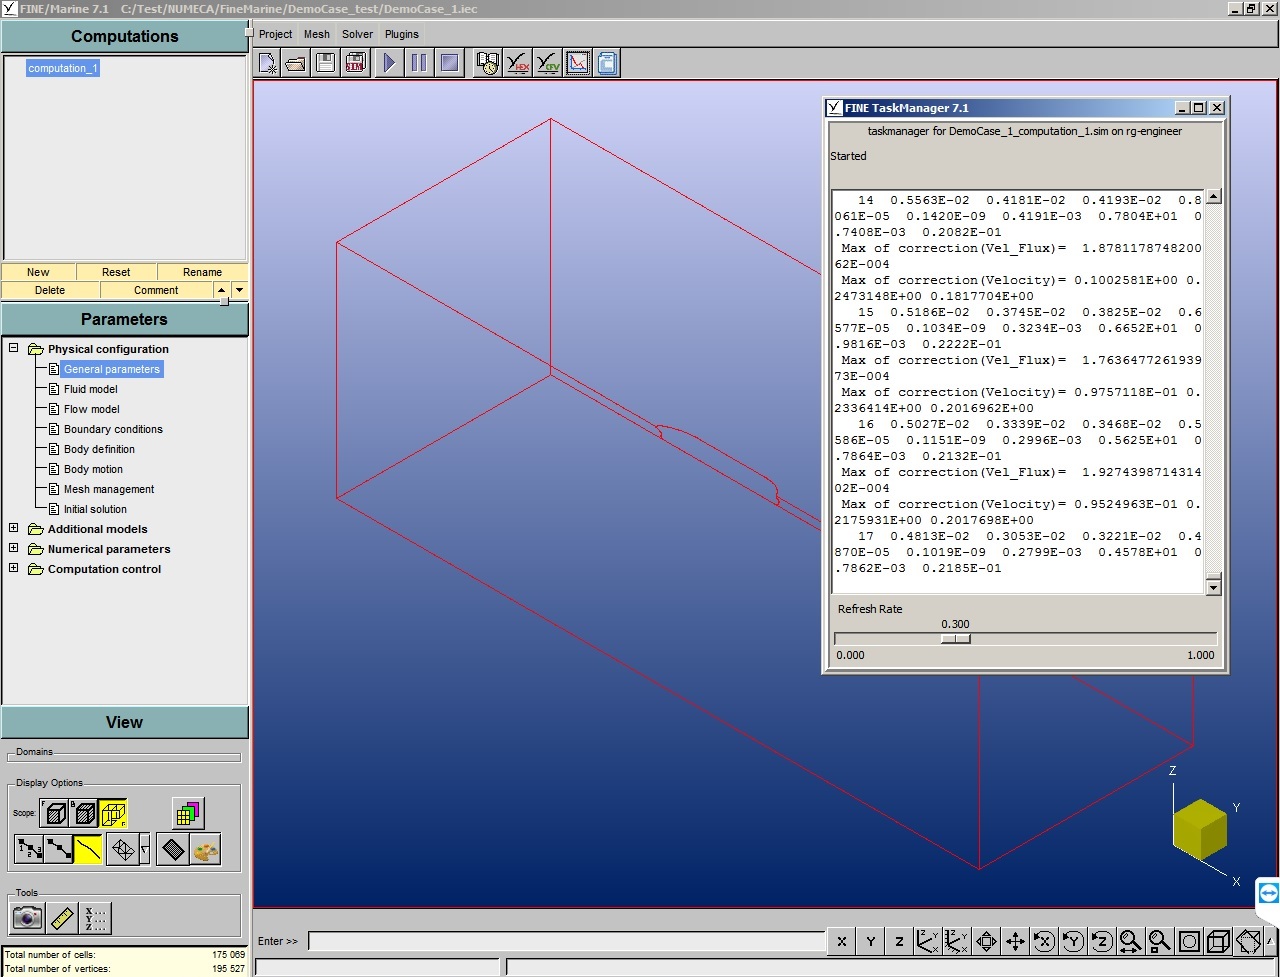The height and width of the screenshot is (977, 1280).
Task: Click the Rename computation button
Action: [202, 272]
